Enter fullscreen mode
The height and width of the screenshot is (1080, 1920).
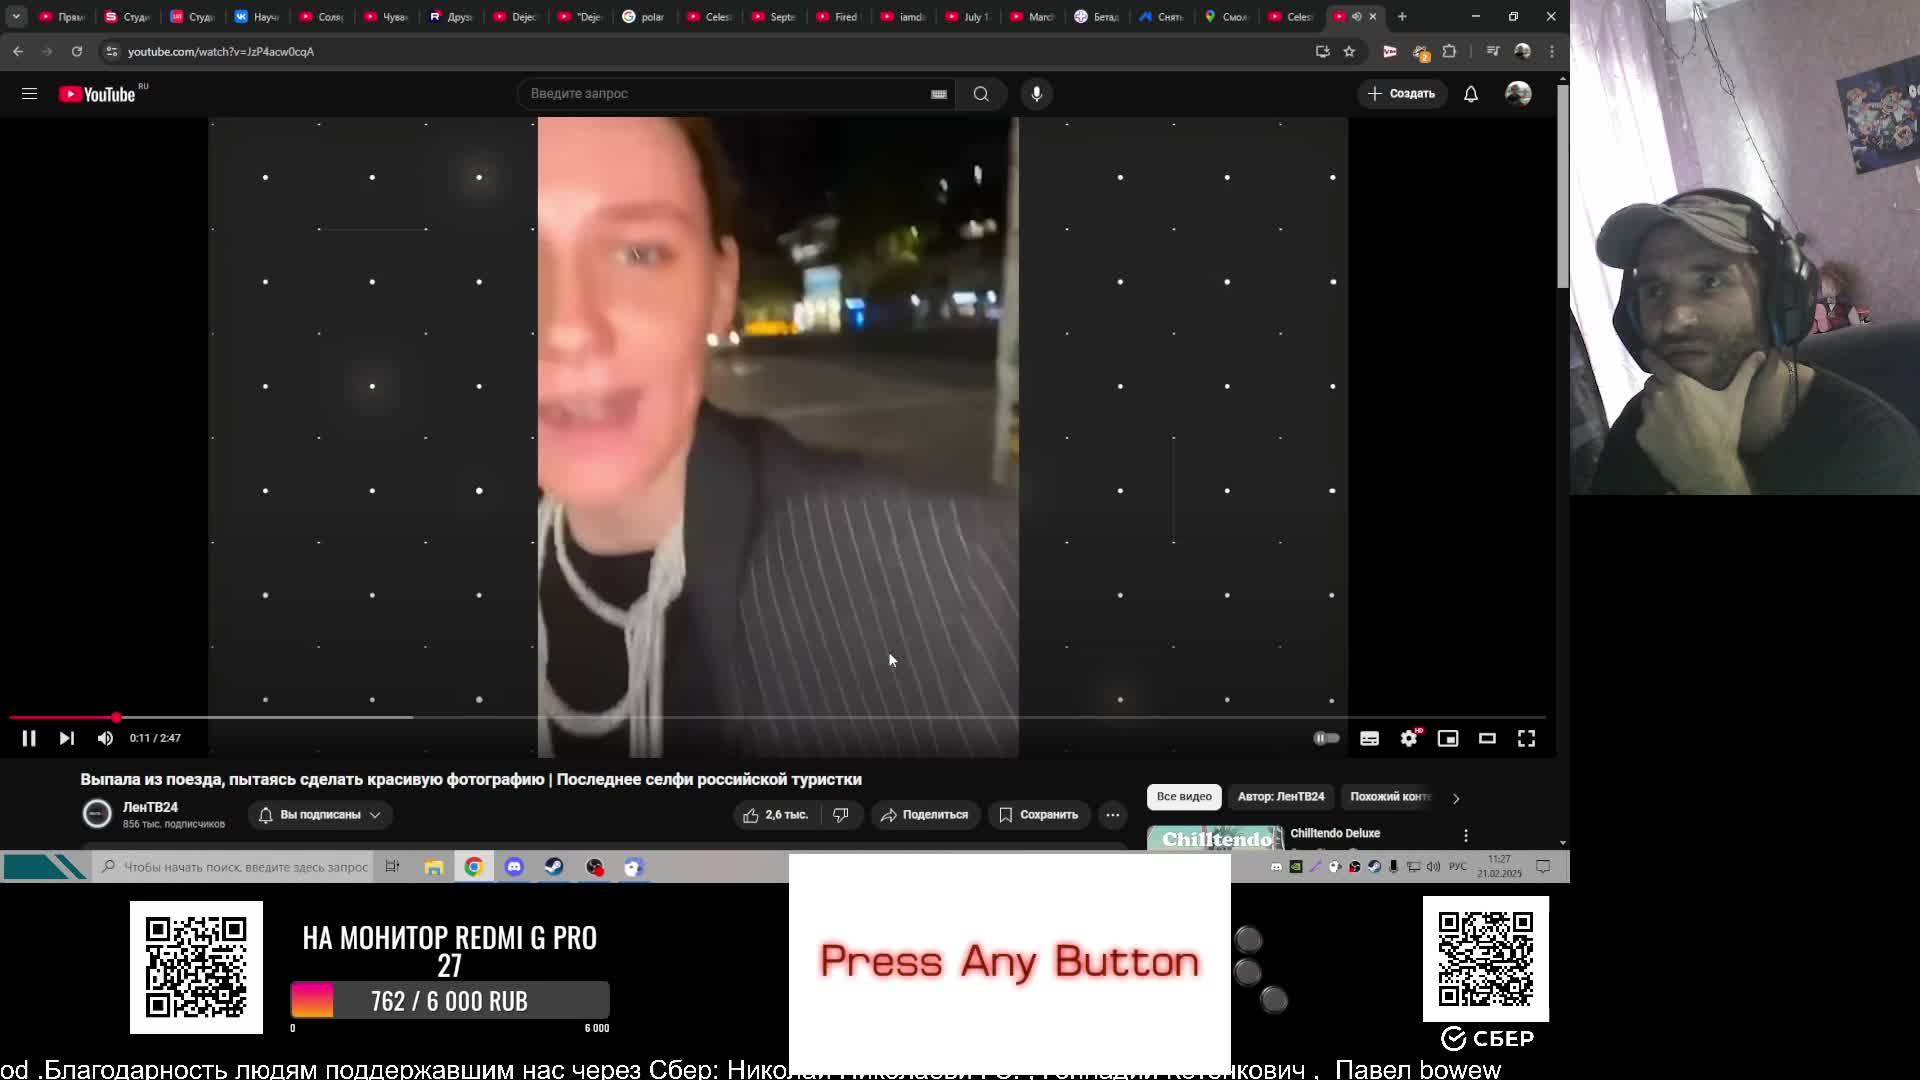click(1526, 738)
